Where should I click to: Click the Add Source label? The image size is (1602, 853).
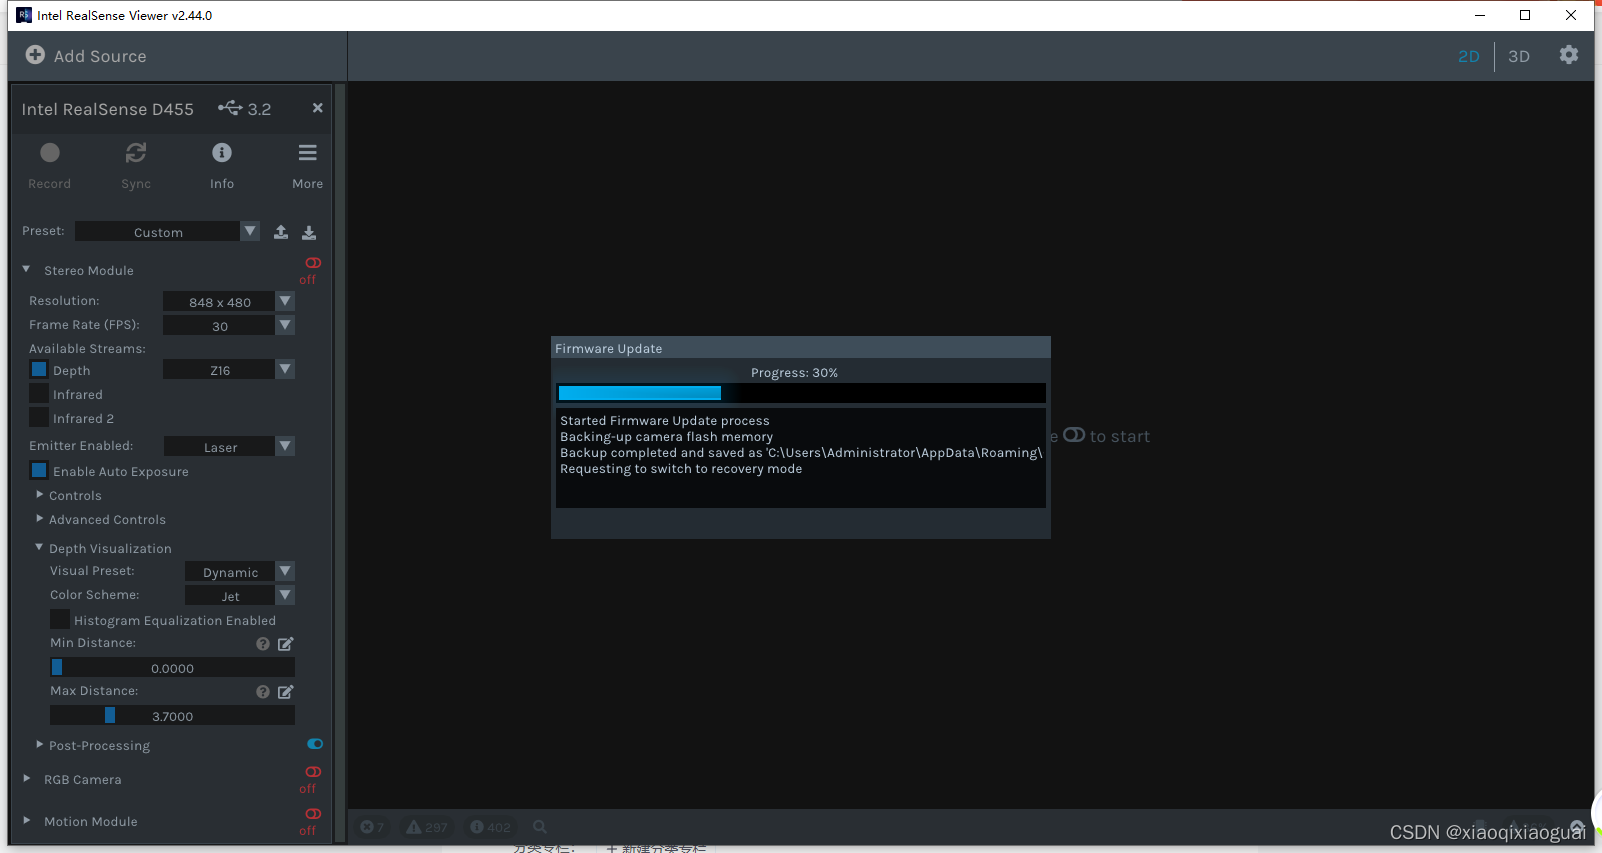(x=100, y=56)
